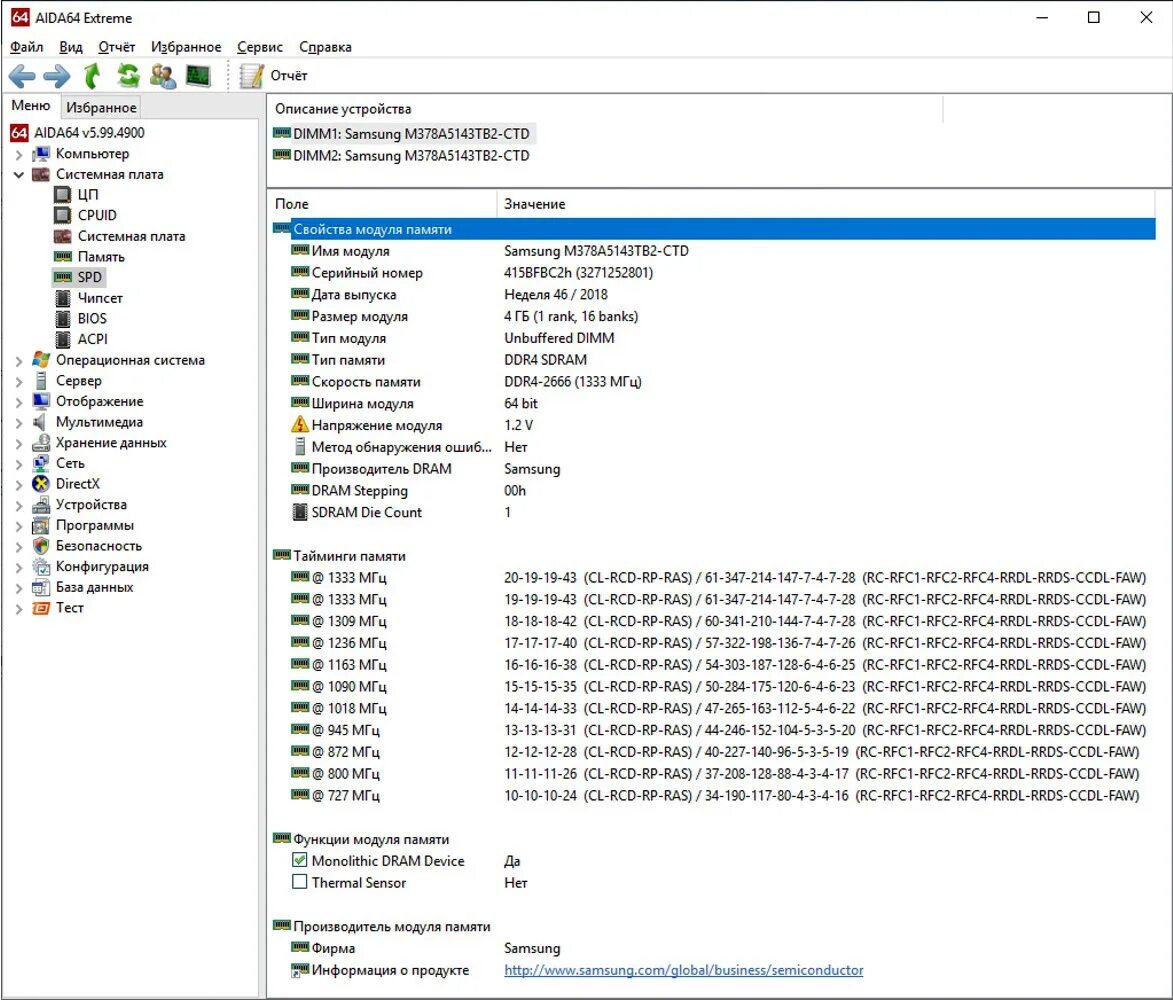
Task: Open the Файл menu
Action: point(26,47)
